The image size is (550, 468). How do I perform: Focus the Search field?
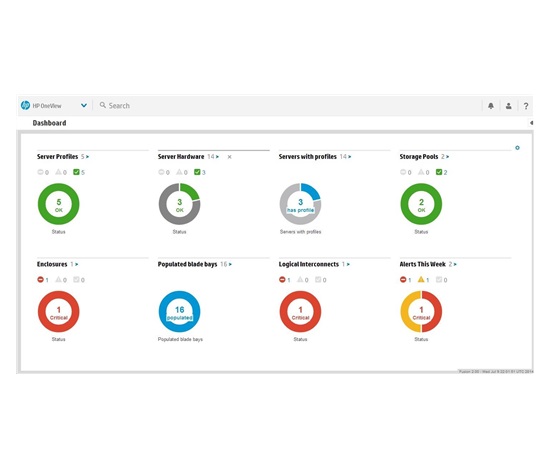(x=288, y=106)
